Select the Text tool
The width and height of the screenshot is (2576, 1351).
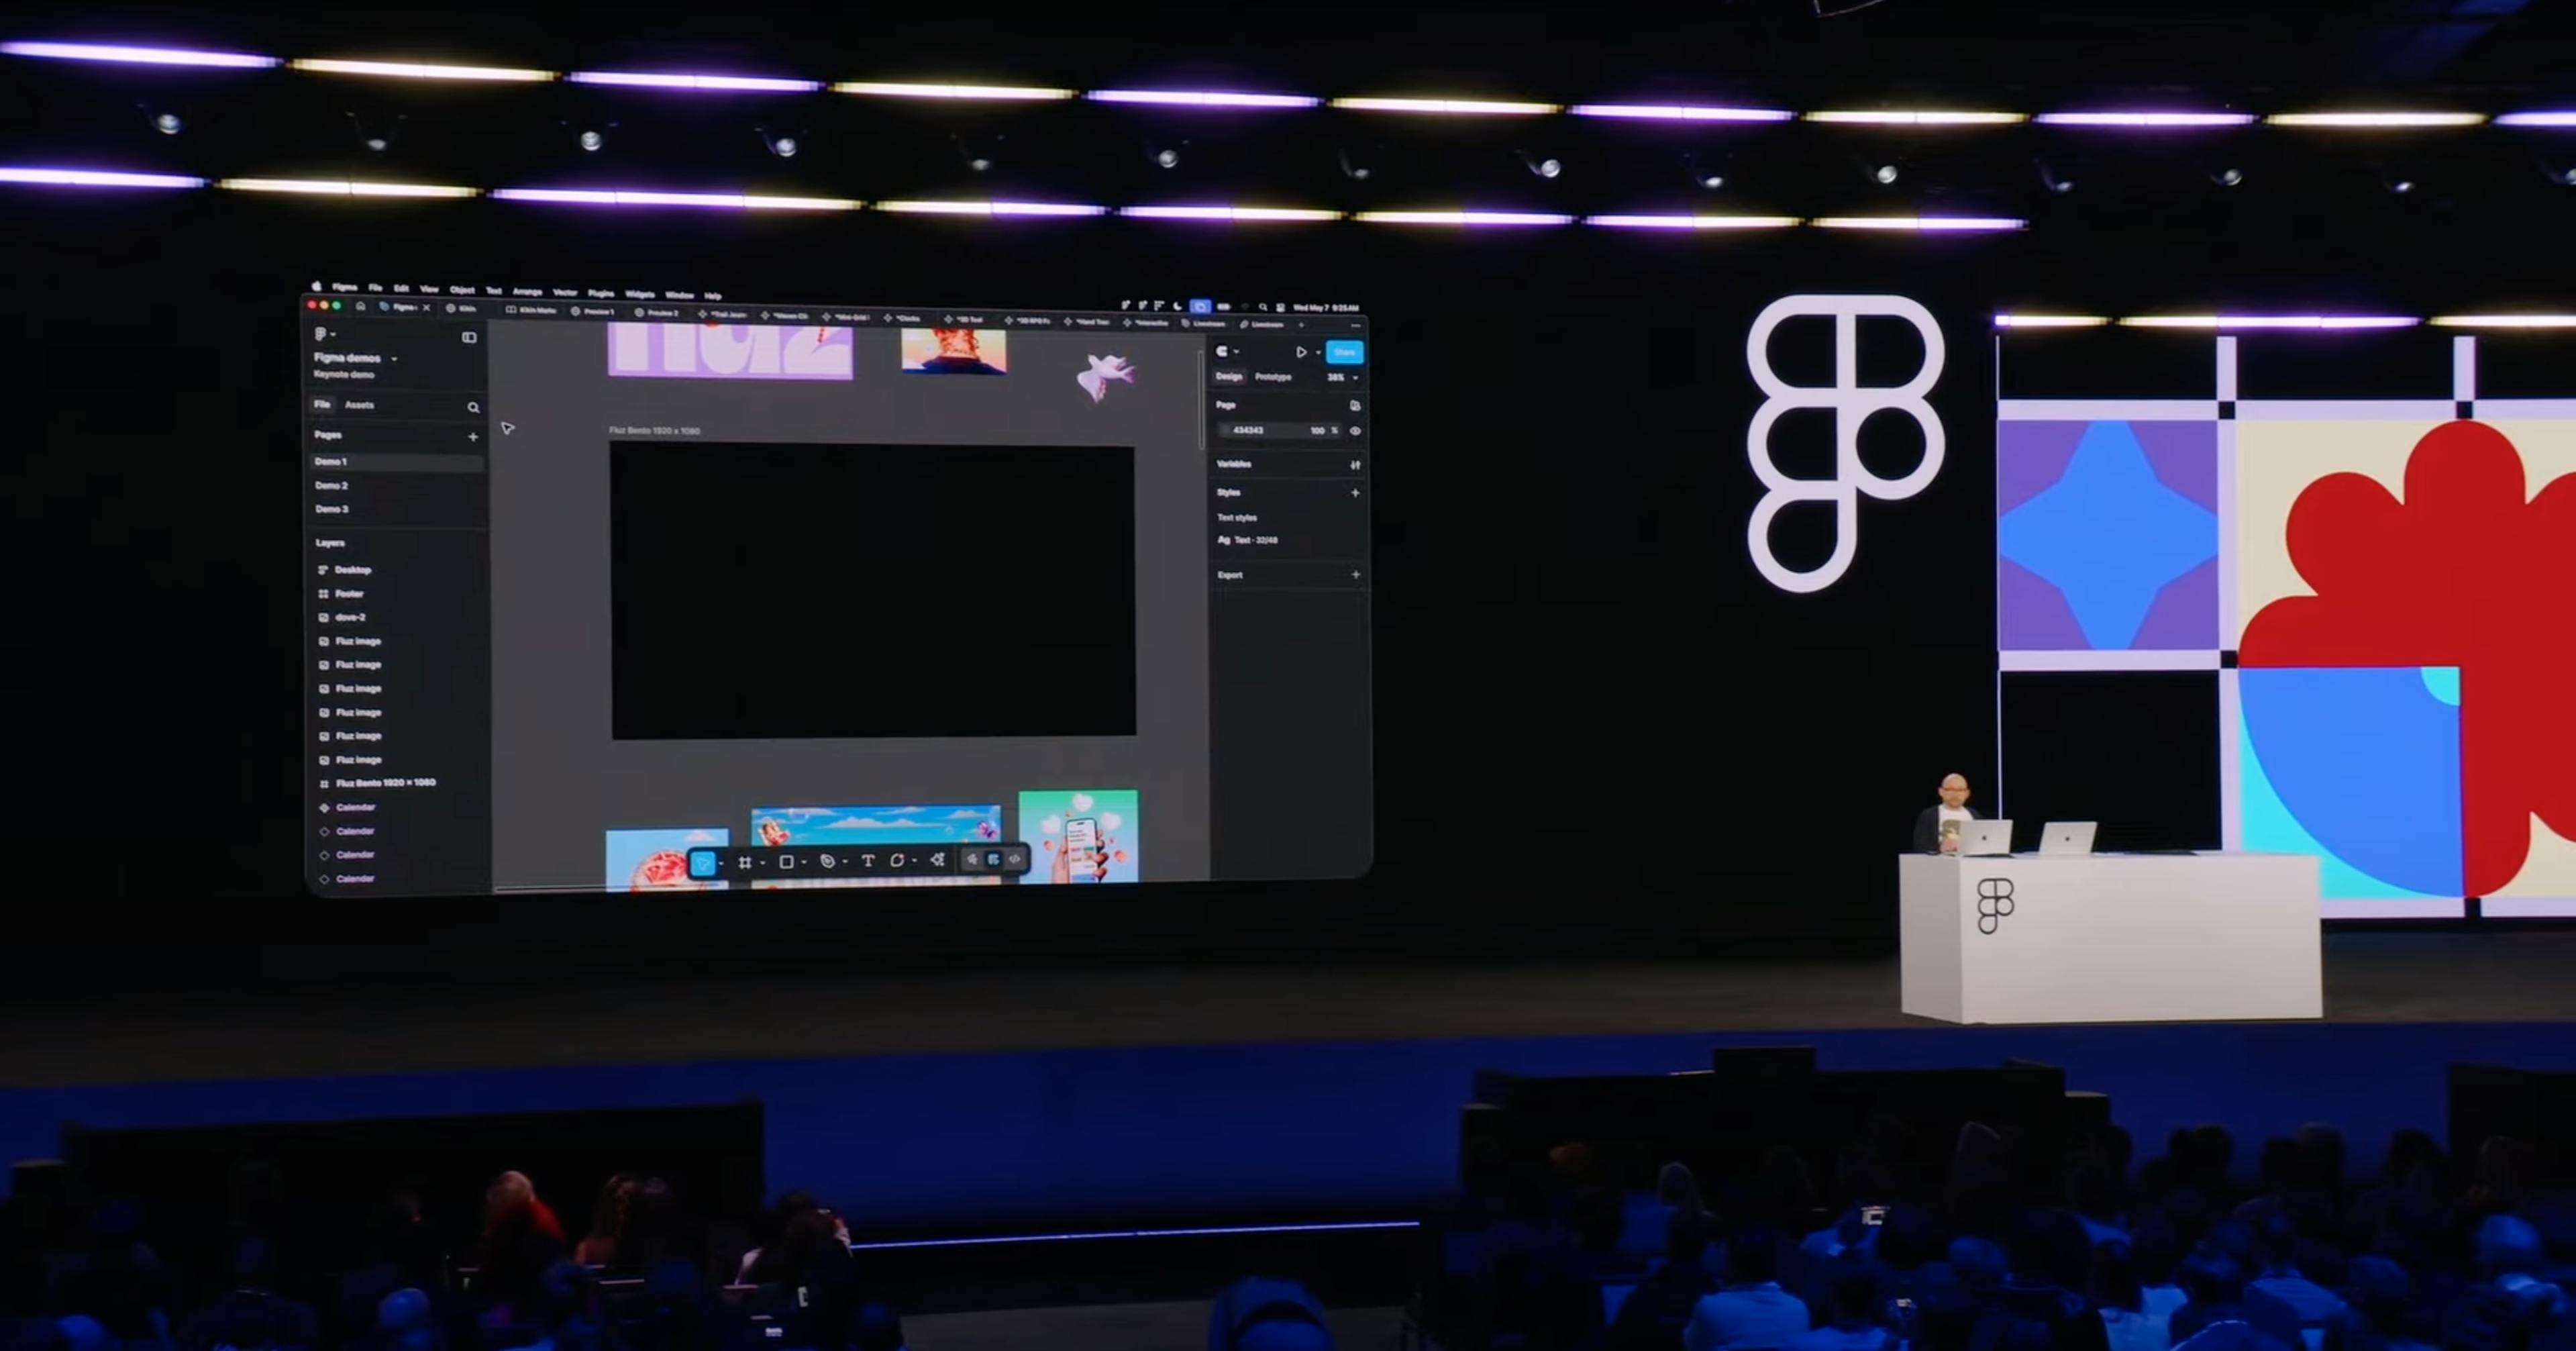tap(868, 861)
